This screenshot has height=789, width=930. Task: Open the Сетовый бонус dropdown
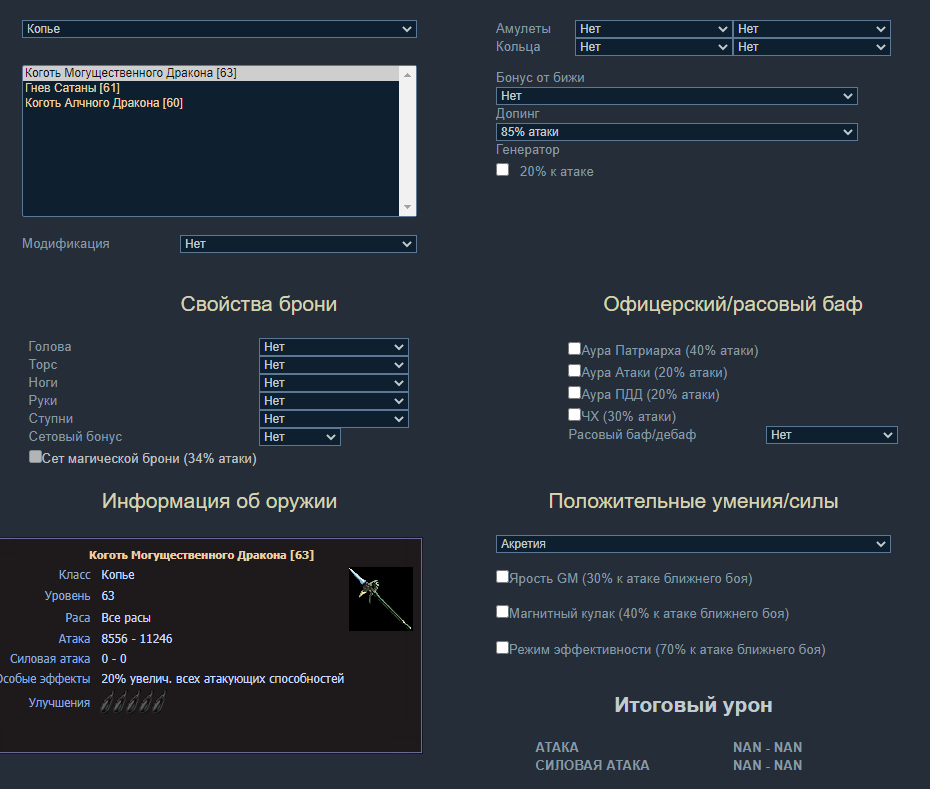coord(300,437)
